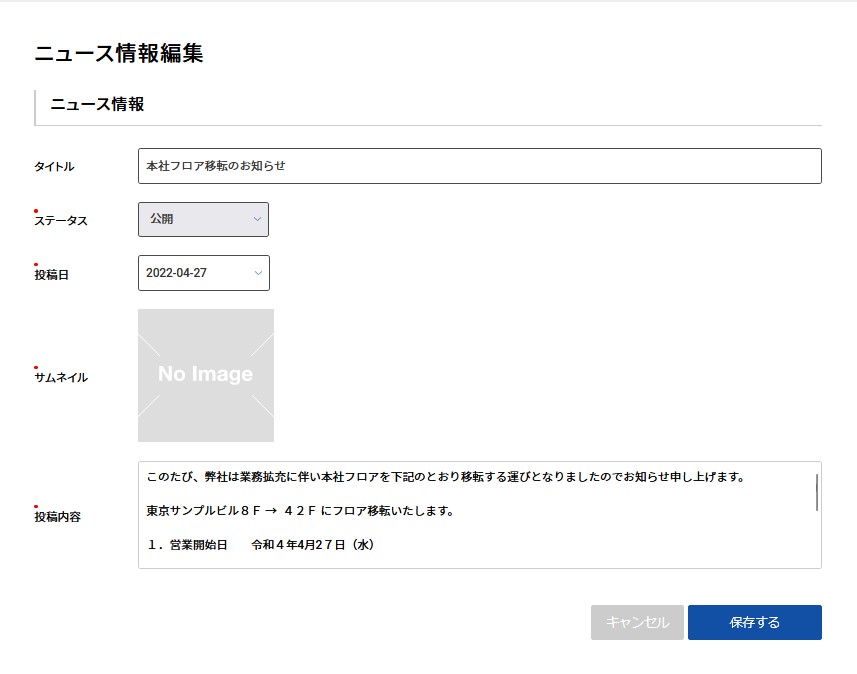
Task: Place cursor in the 東京サンプルビル line
Action: coord(300,511)
